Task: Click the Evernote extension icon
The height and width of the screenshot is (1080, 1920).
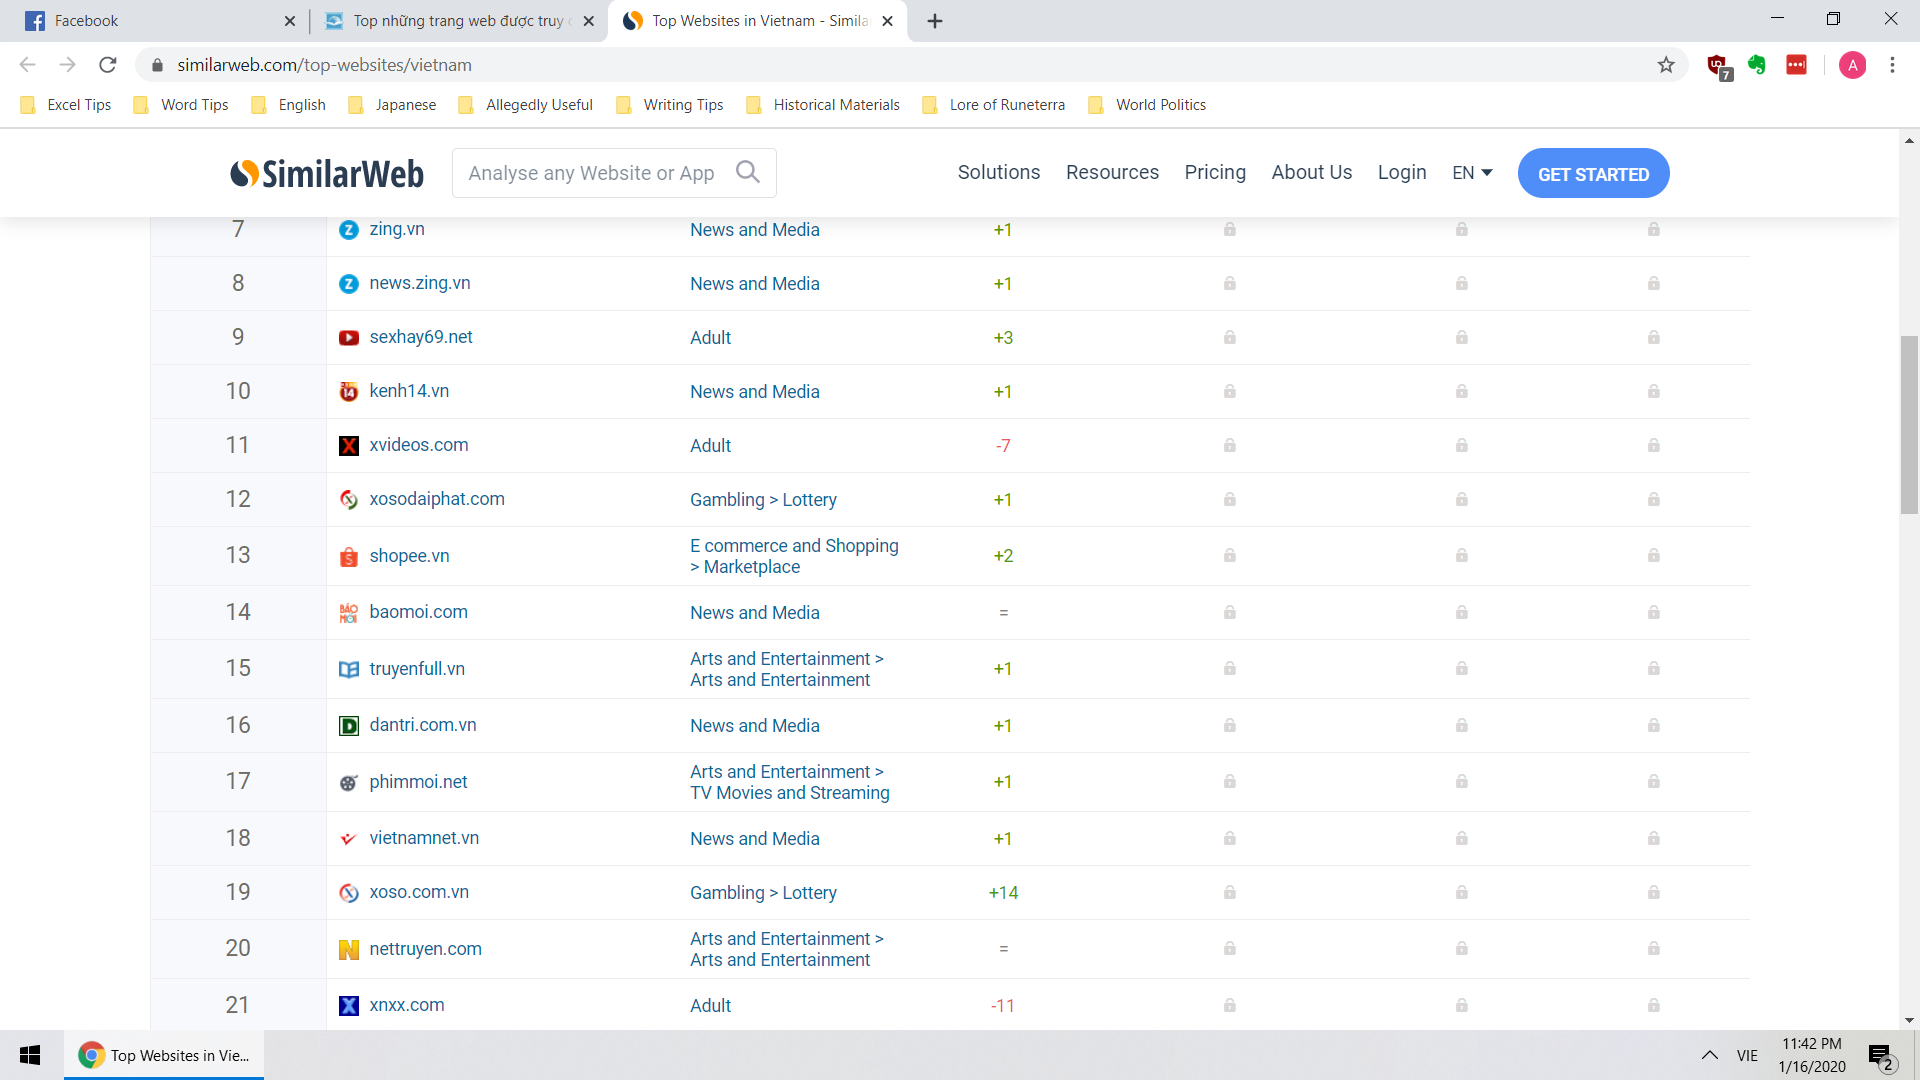Action: click(x=1757, y=65)
